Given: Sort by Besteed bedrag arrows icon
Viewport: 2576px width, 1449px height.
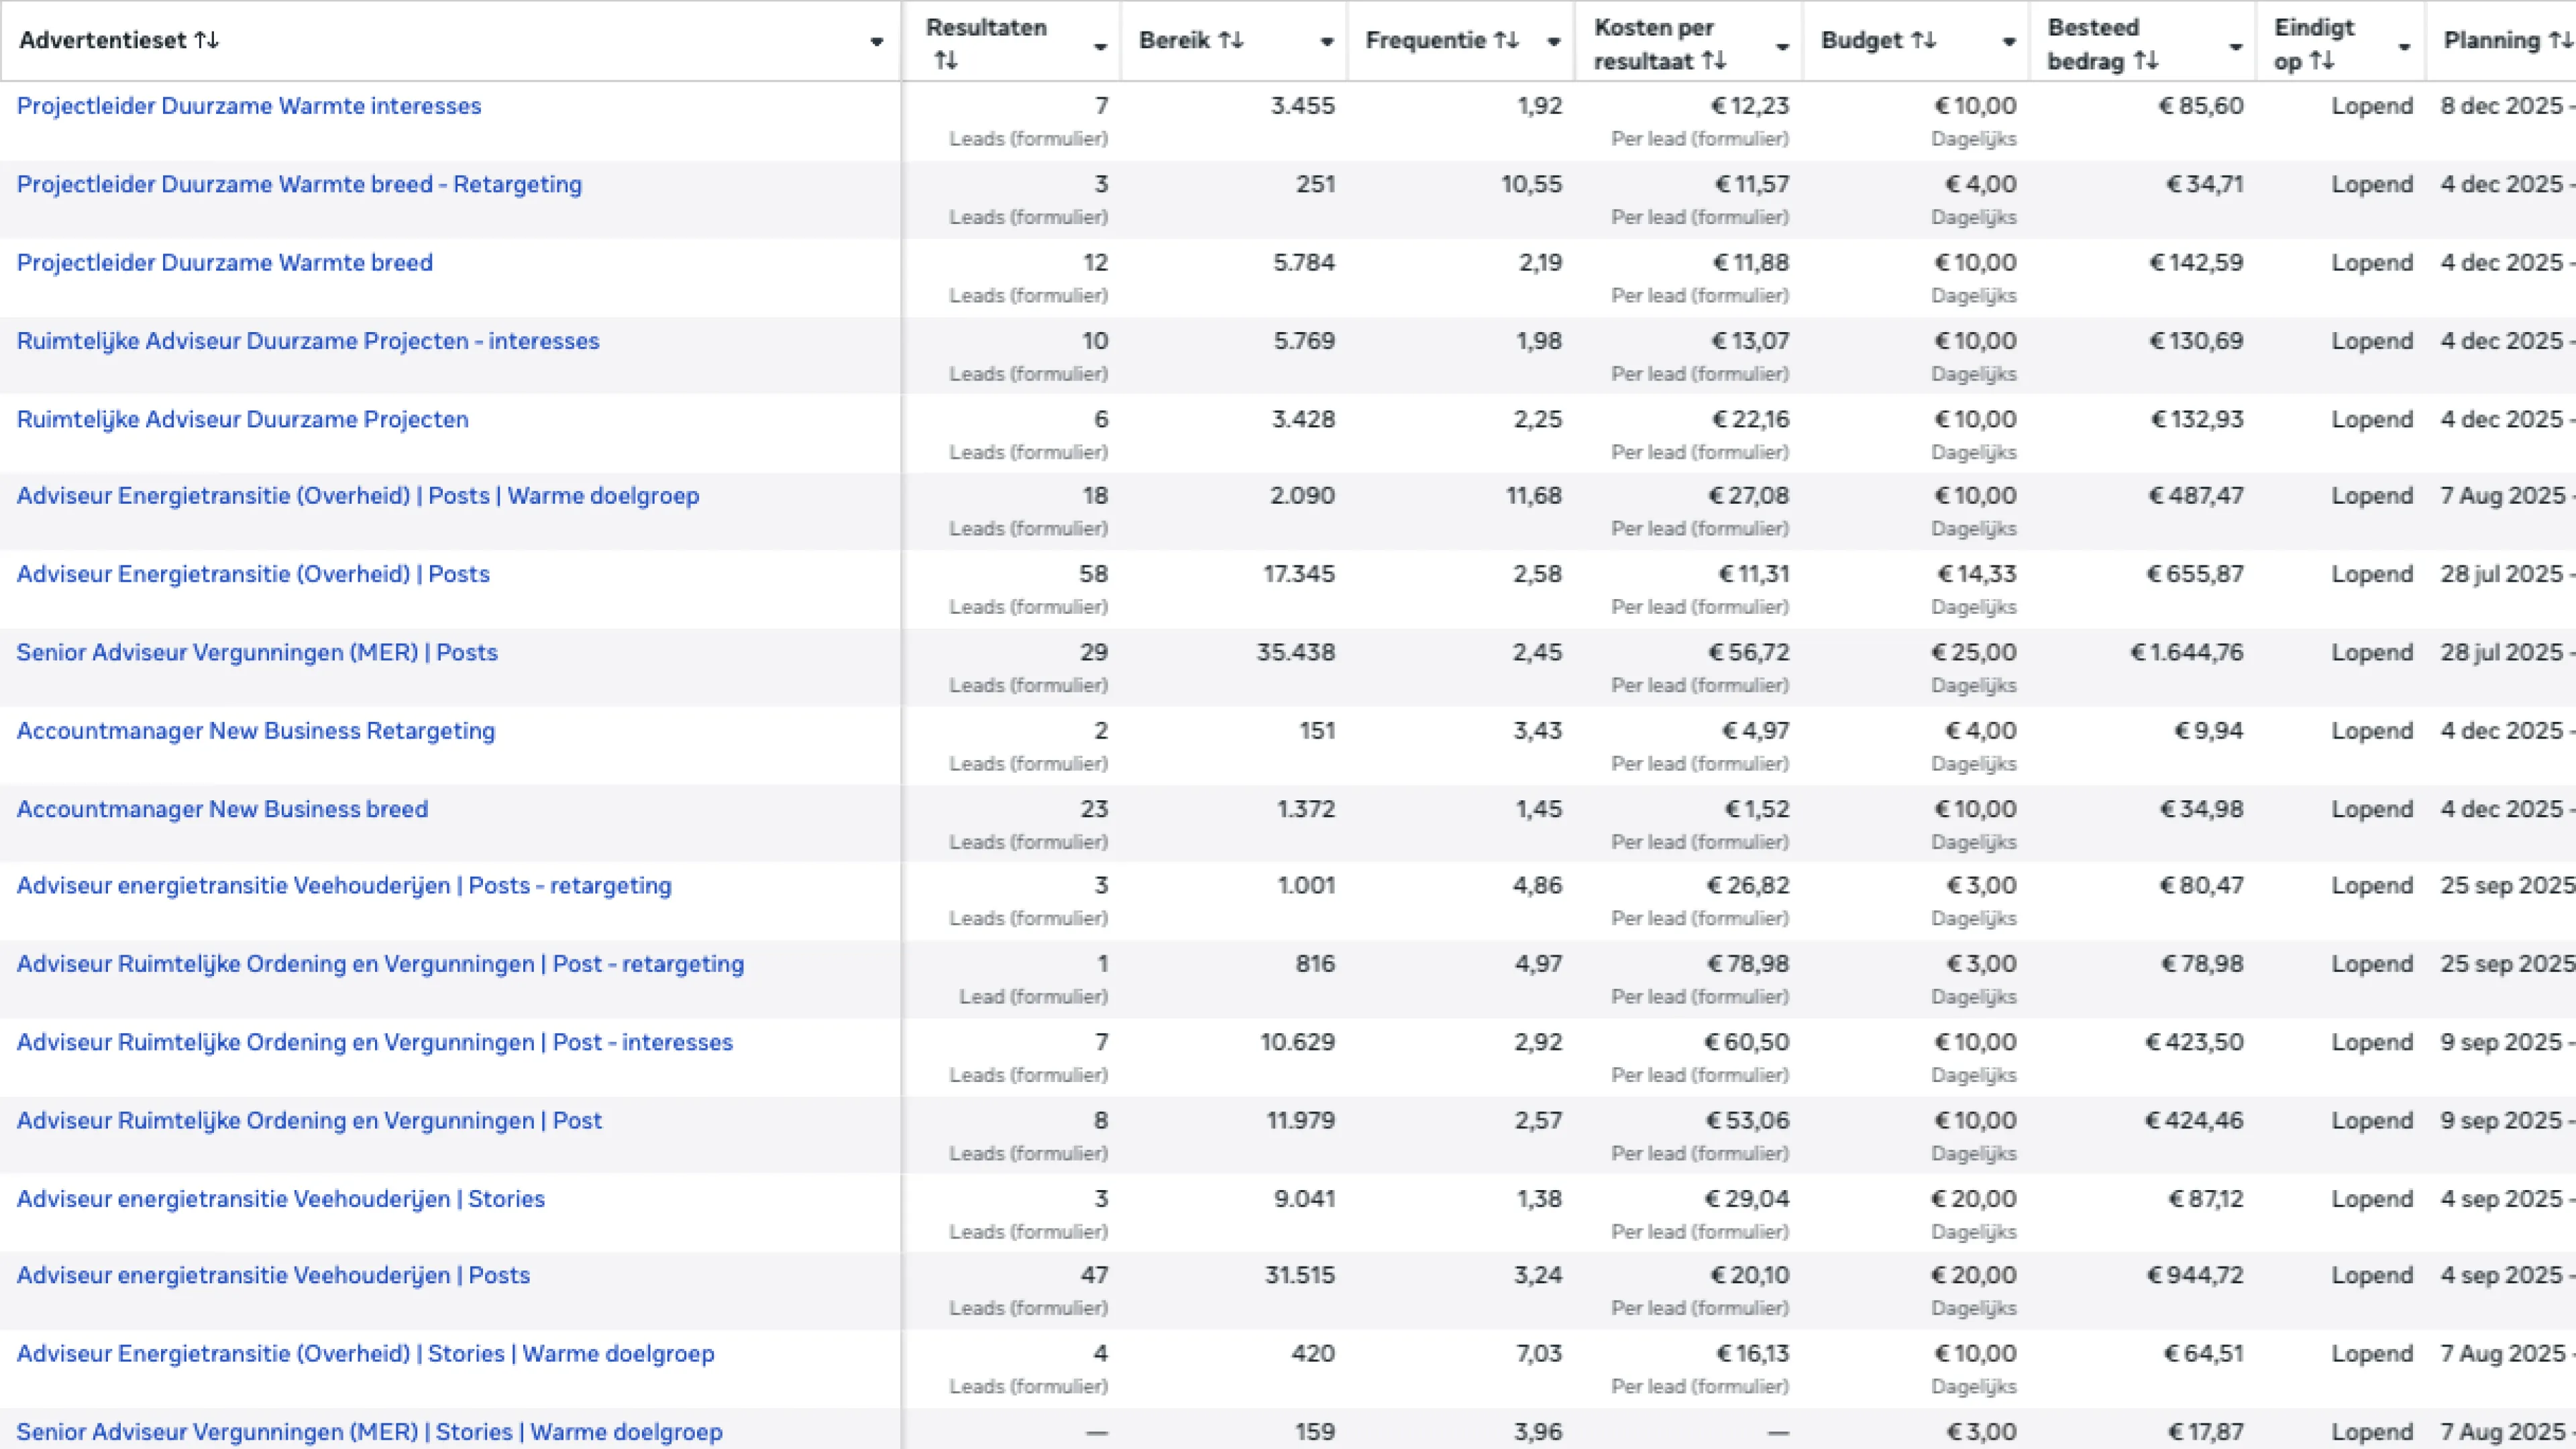Looking at the screenshot, I should pyautogui.click(x=2145, y=61).
